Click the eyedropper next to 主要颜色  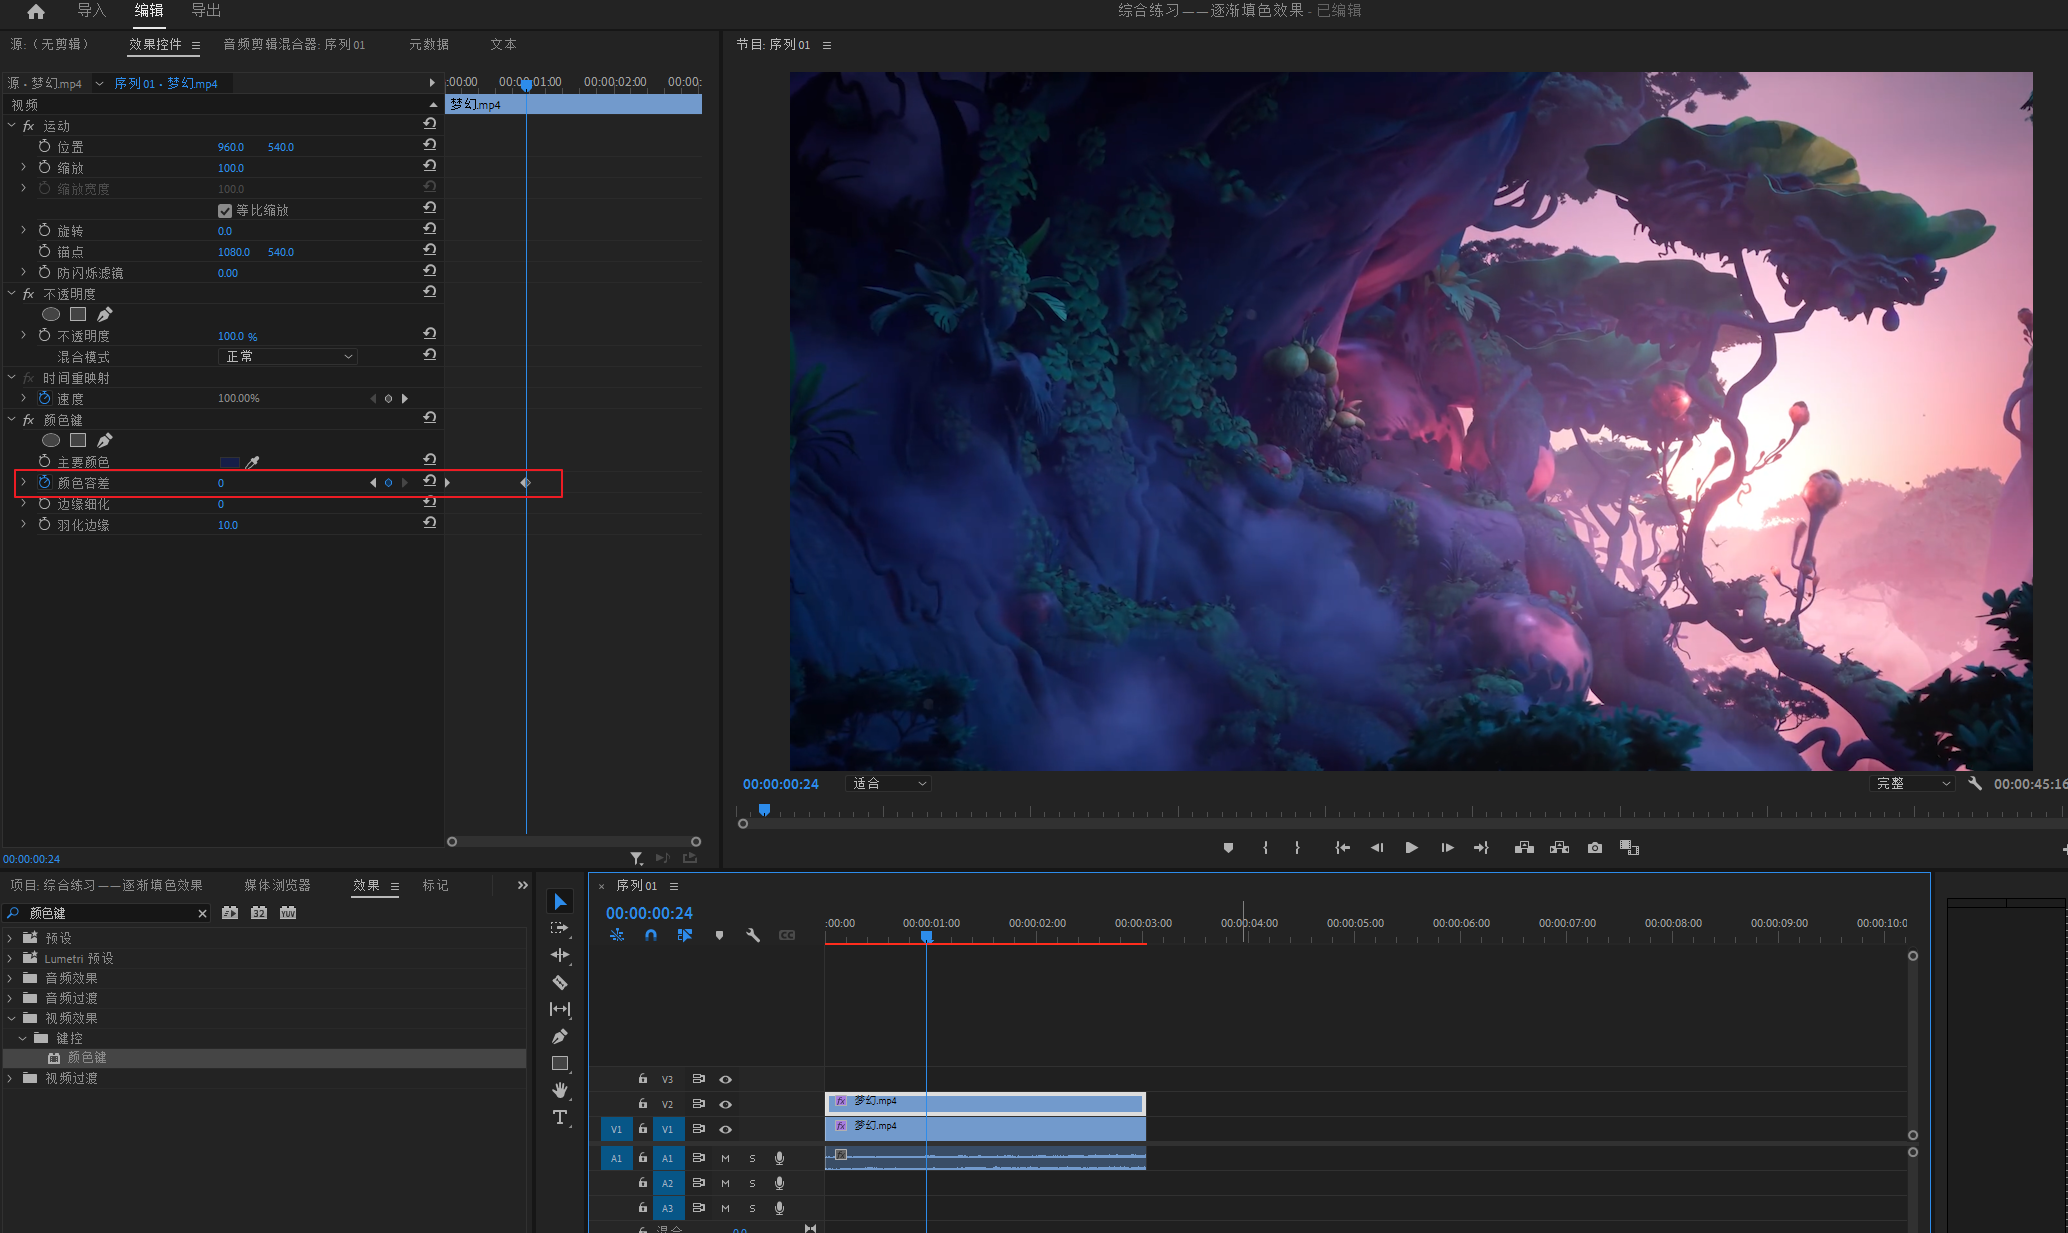pos(253,462)
